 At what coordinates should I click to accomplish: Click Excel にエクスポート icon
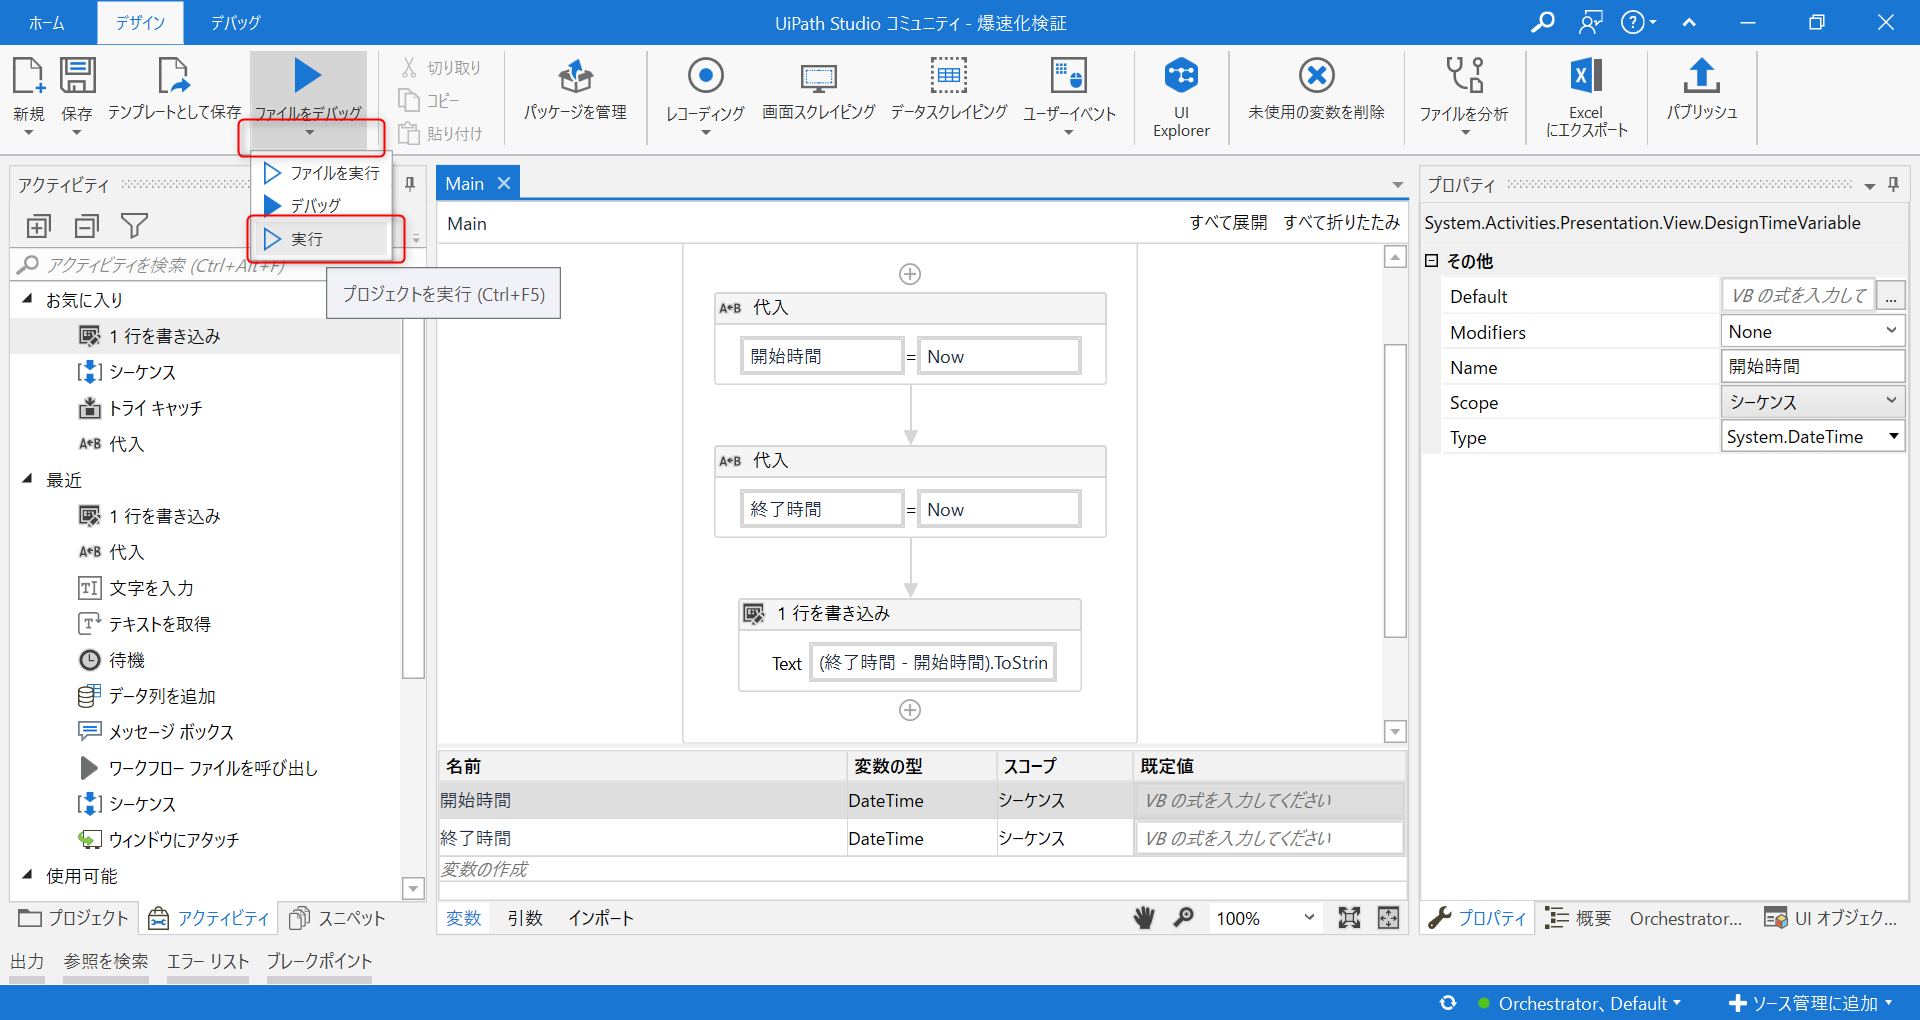point(1586,76)
